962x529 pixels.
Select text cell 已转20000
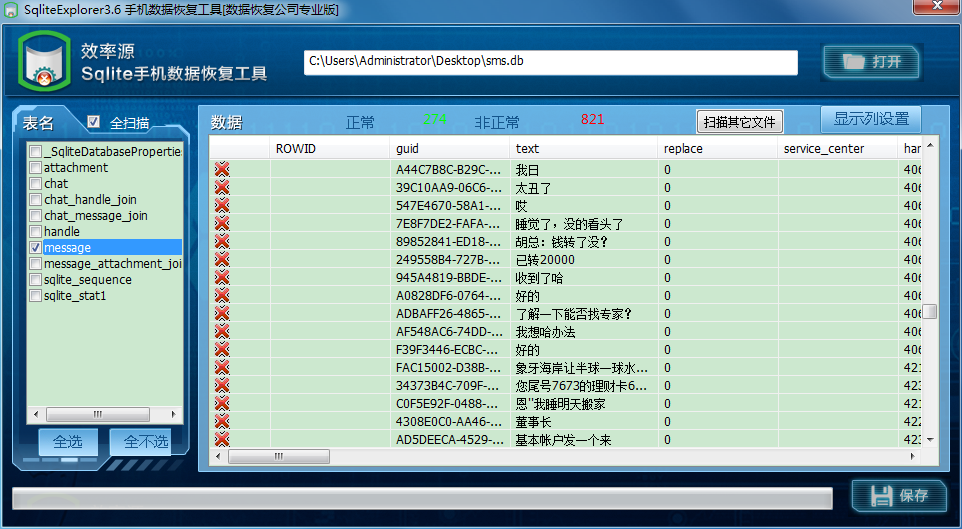(583, 260)
